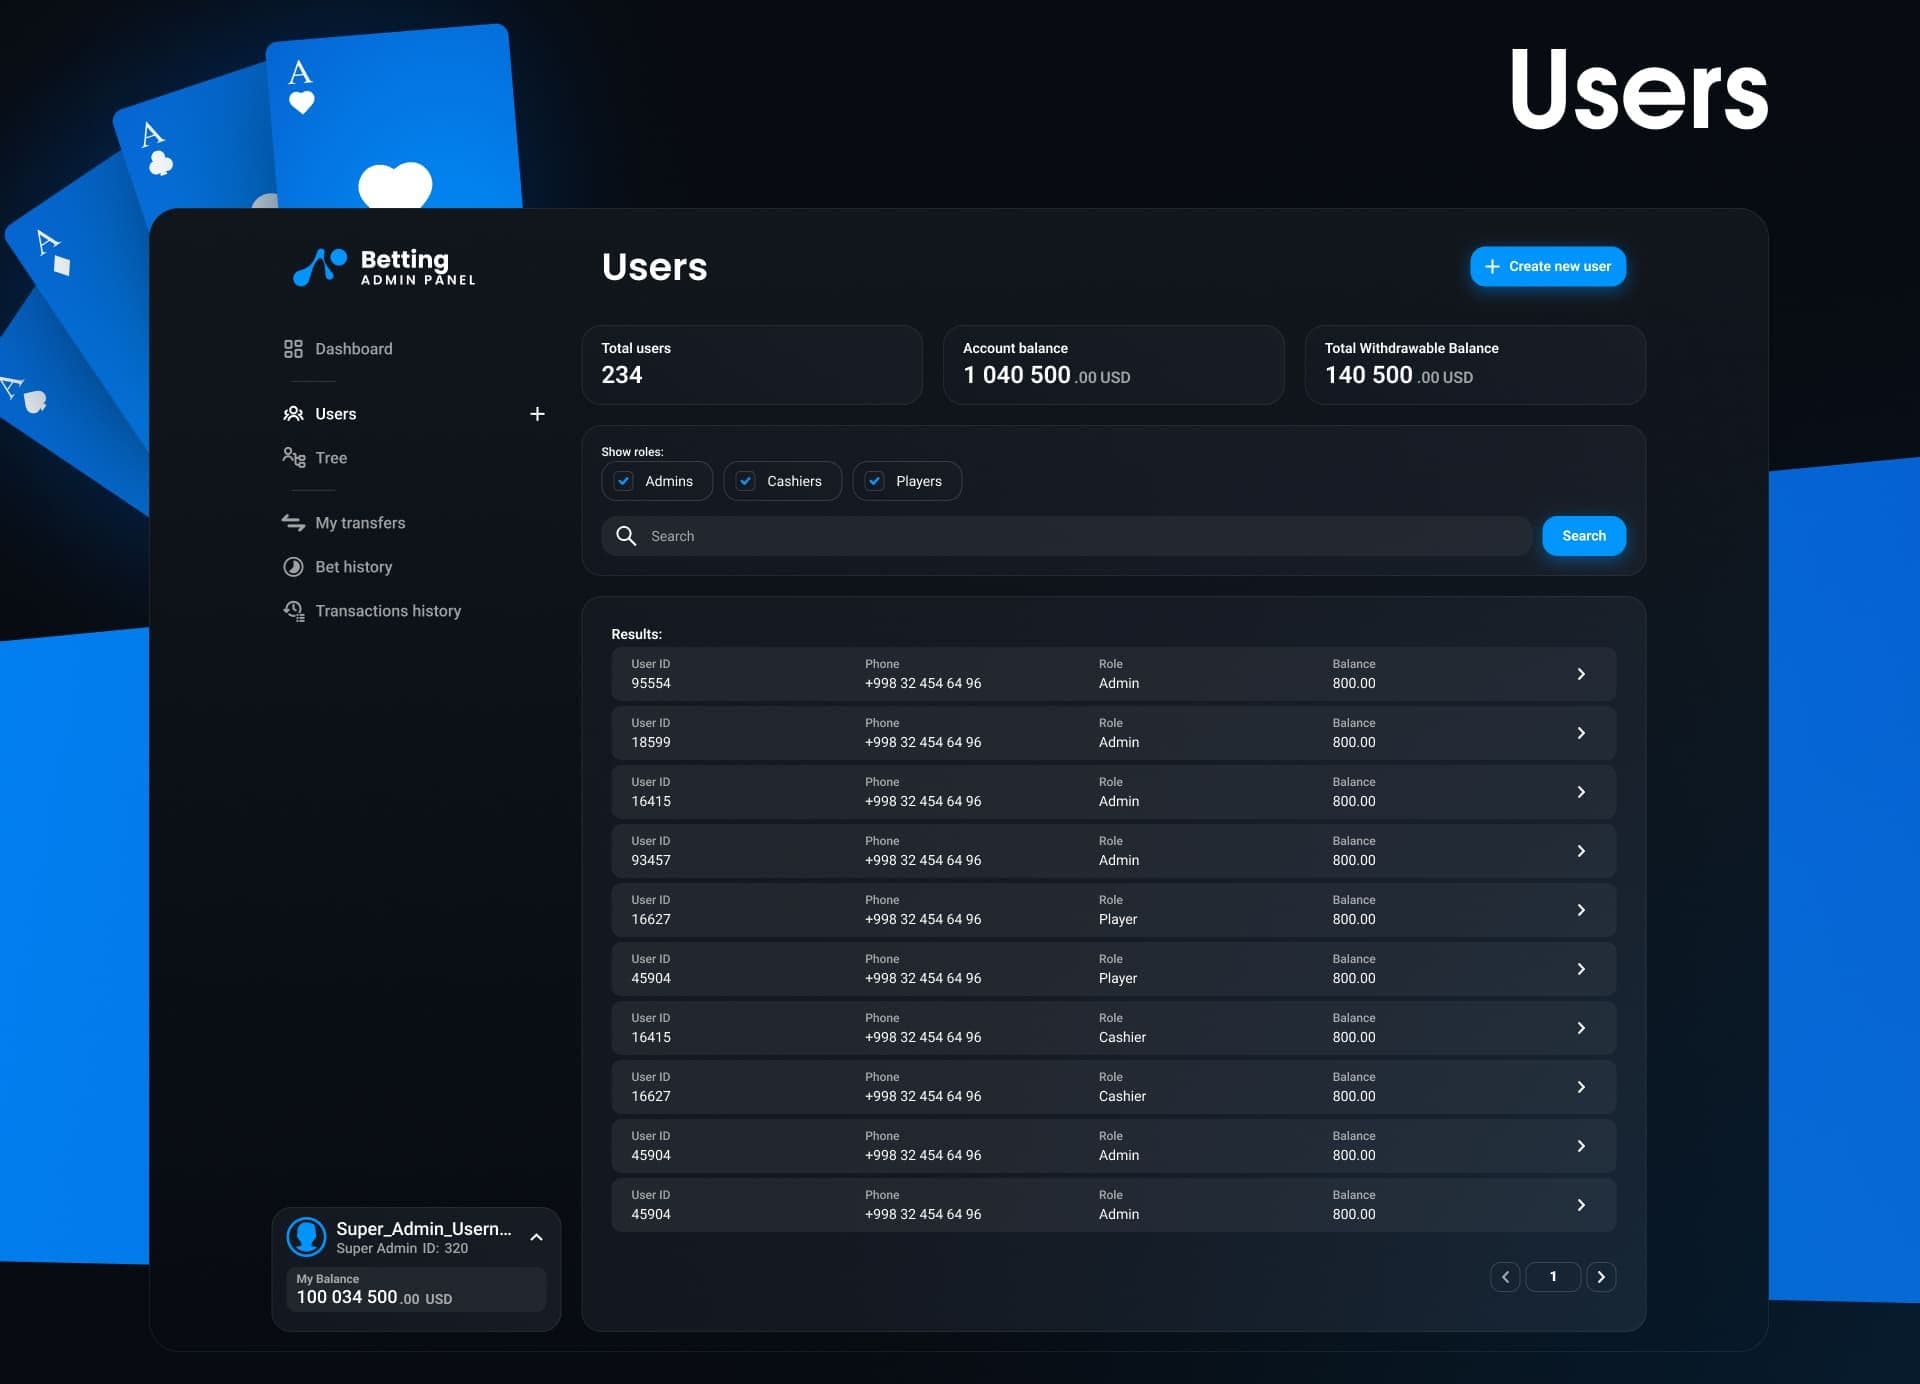Disable the Players role filter checkbox
This screenshot has height=1384, width=1920.
[x=875, y=481]
